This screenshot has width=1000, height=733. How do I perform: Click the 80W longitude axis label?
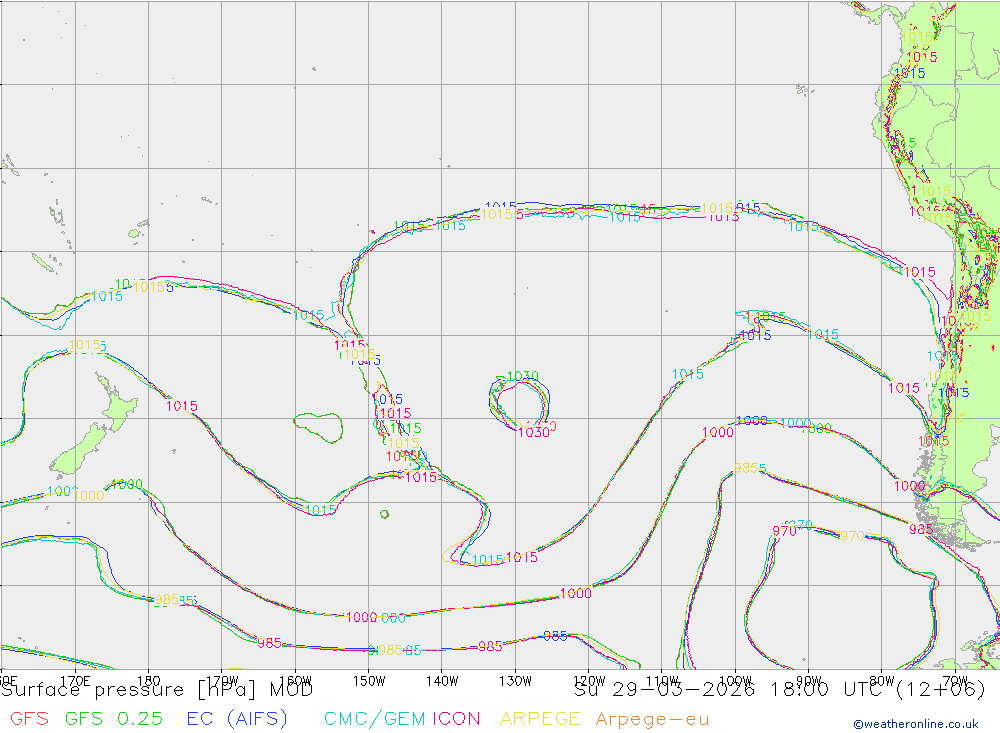coord(882,681)
